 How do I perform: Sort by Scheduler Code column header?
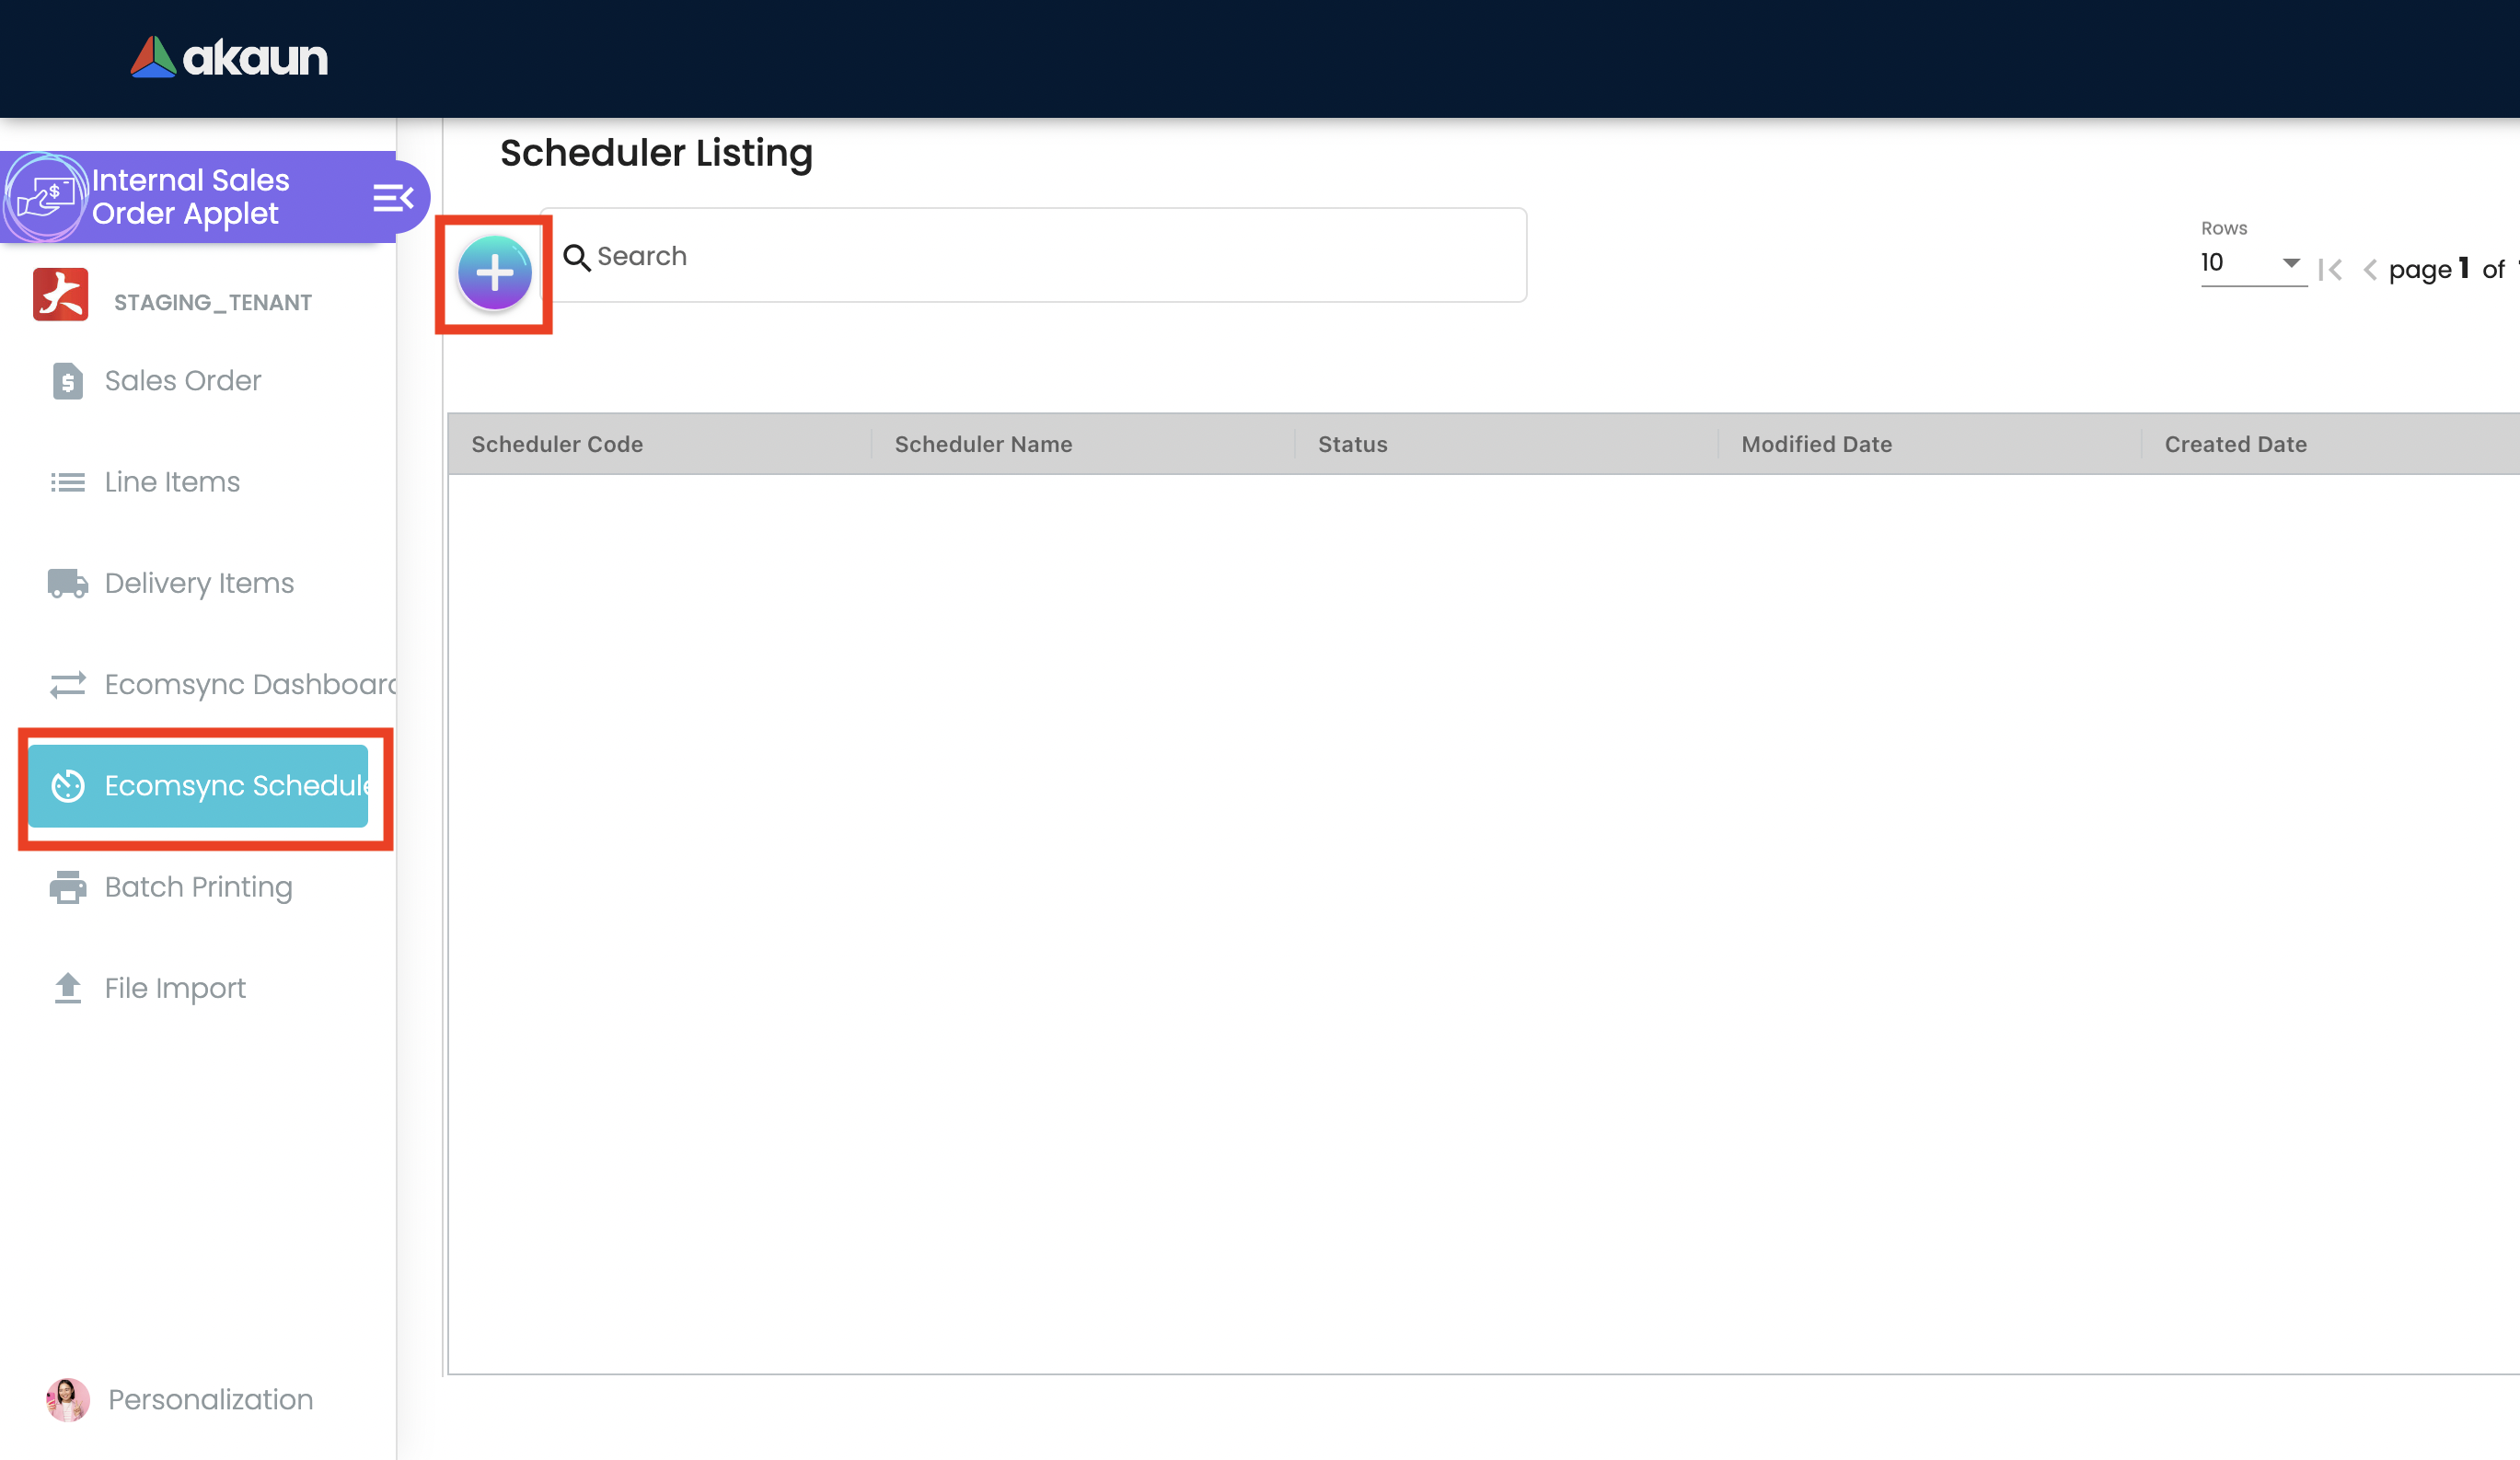pos(557,444)
